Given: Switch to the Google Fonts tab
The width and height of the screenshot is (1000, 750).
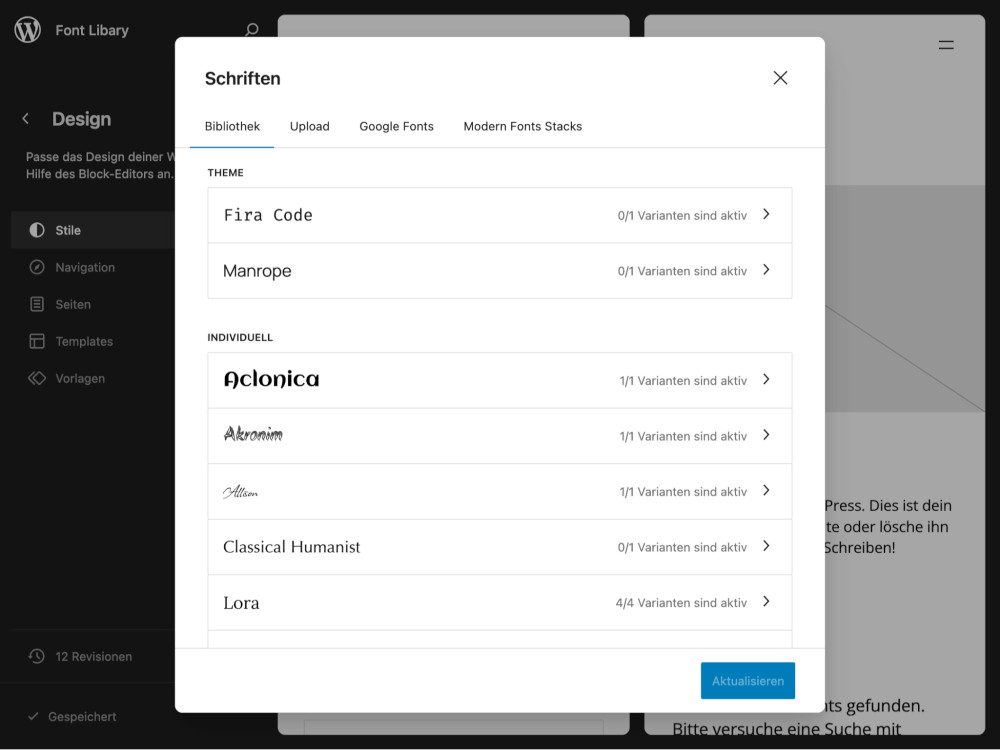Looking at the screenshot, I should coord(396,126).
